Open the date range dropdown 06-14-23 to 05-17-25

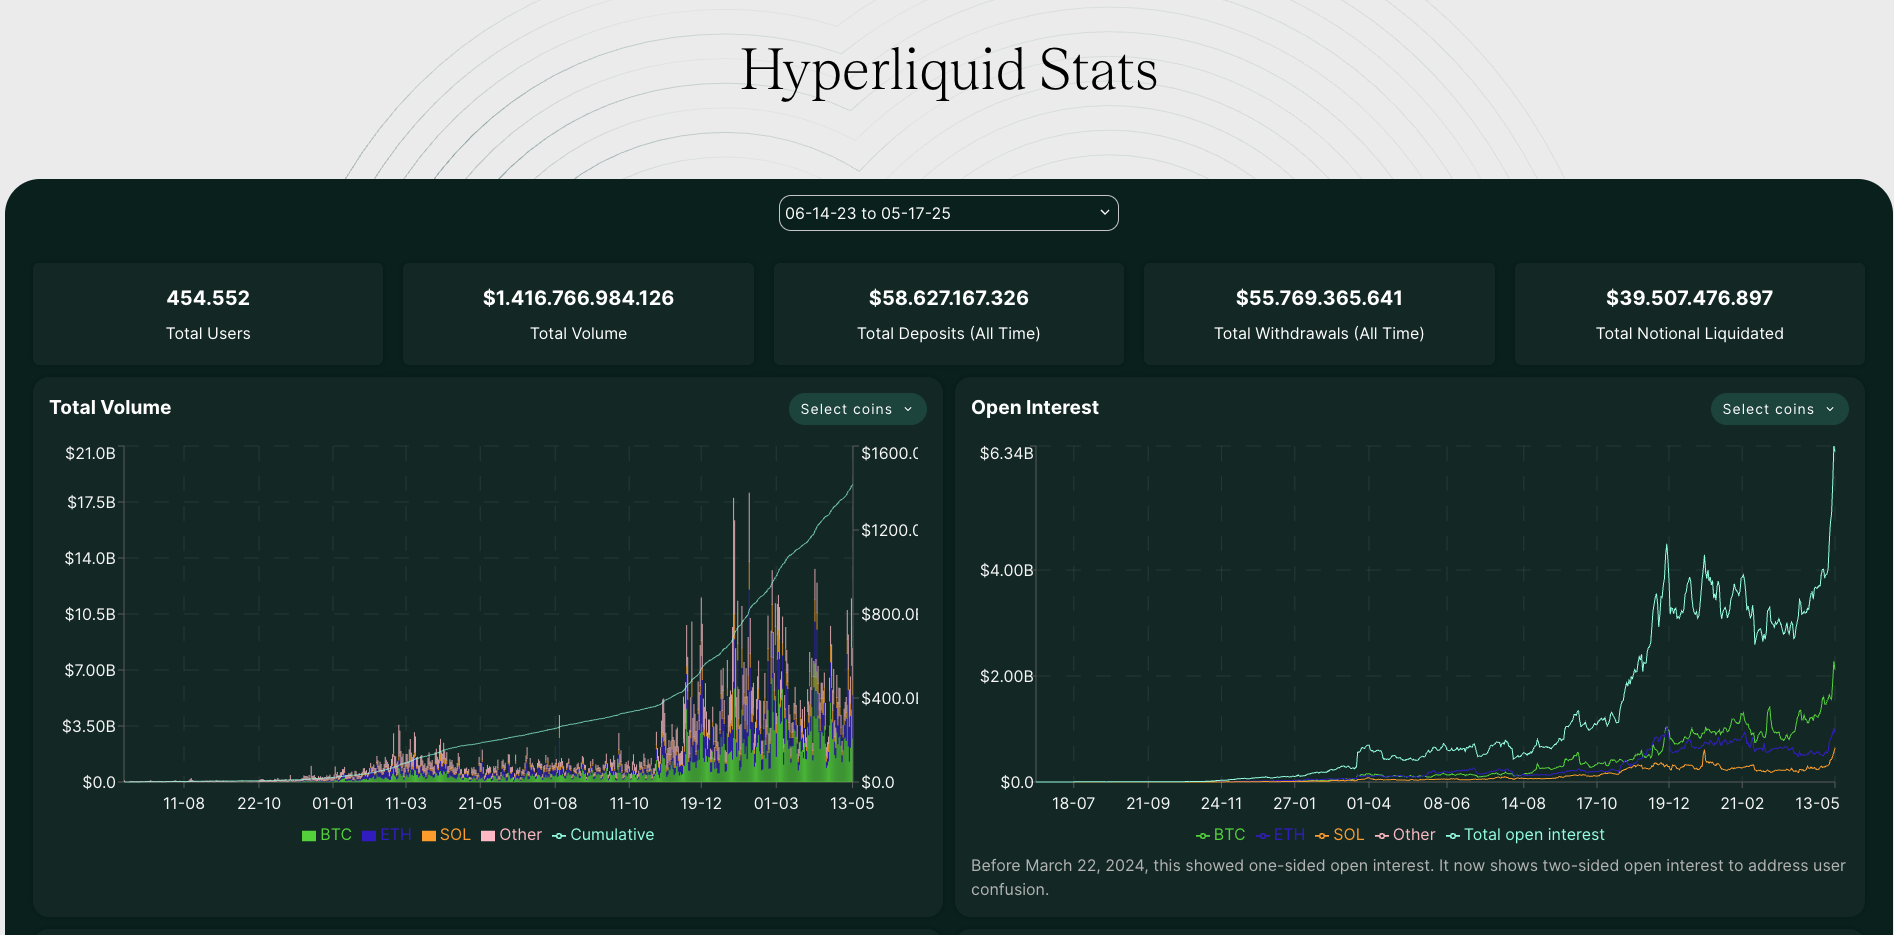tap(948, 213)
